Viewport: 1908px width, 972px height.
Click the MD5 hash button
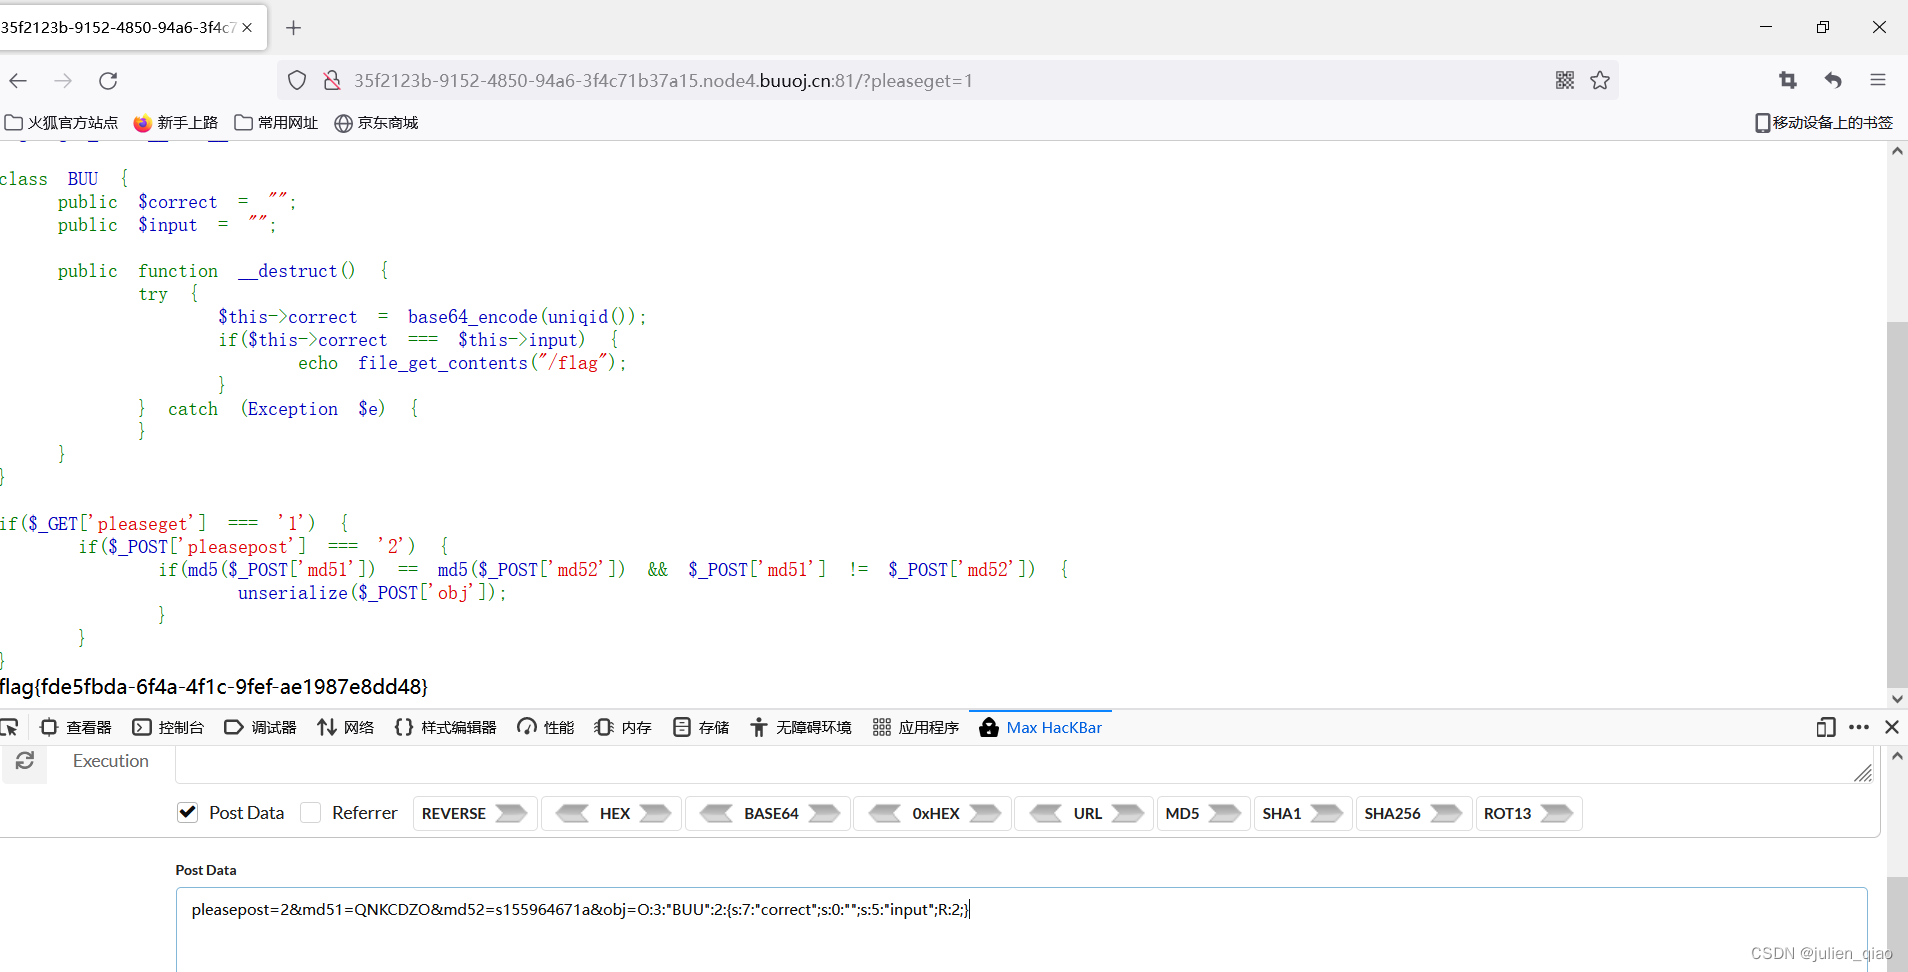point(1203,813)
